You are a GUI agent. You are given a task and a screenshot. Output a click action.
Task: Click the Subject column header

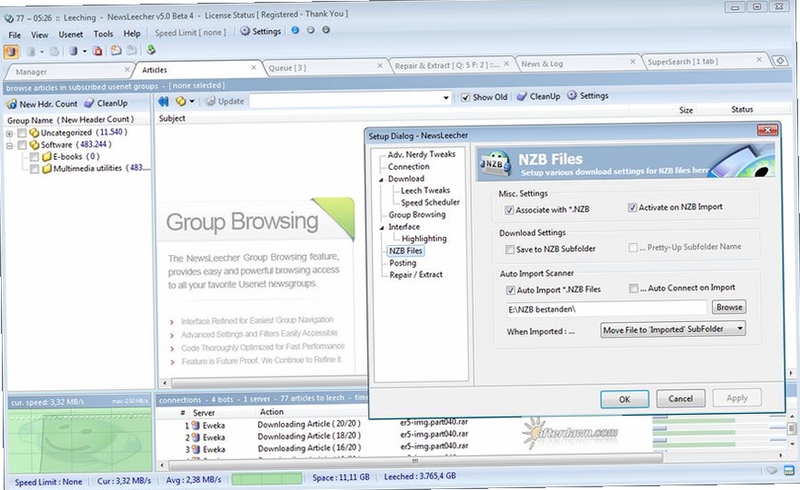[x=171, y=118]
